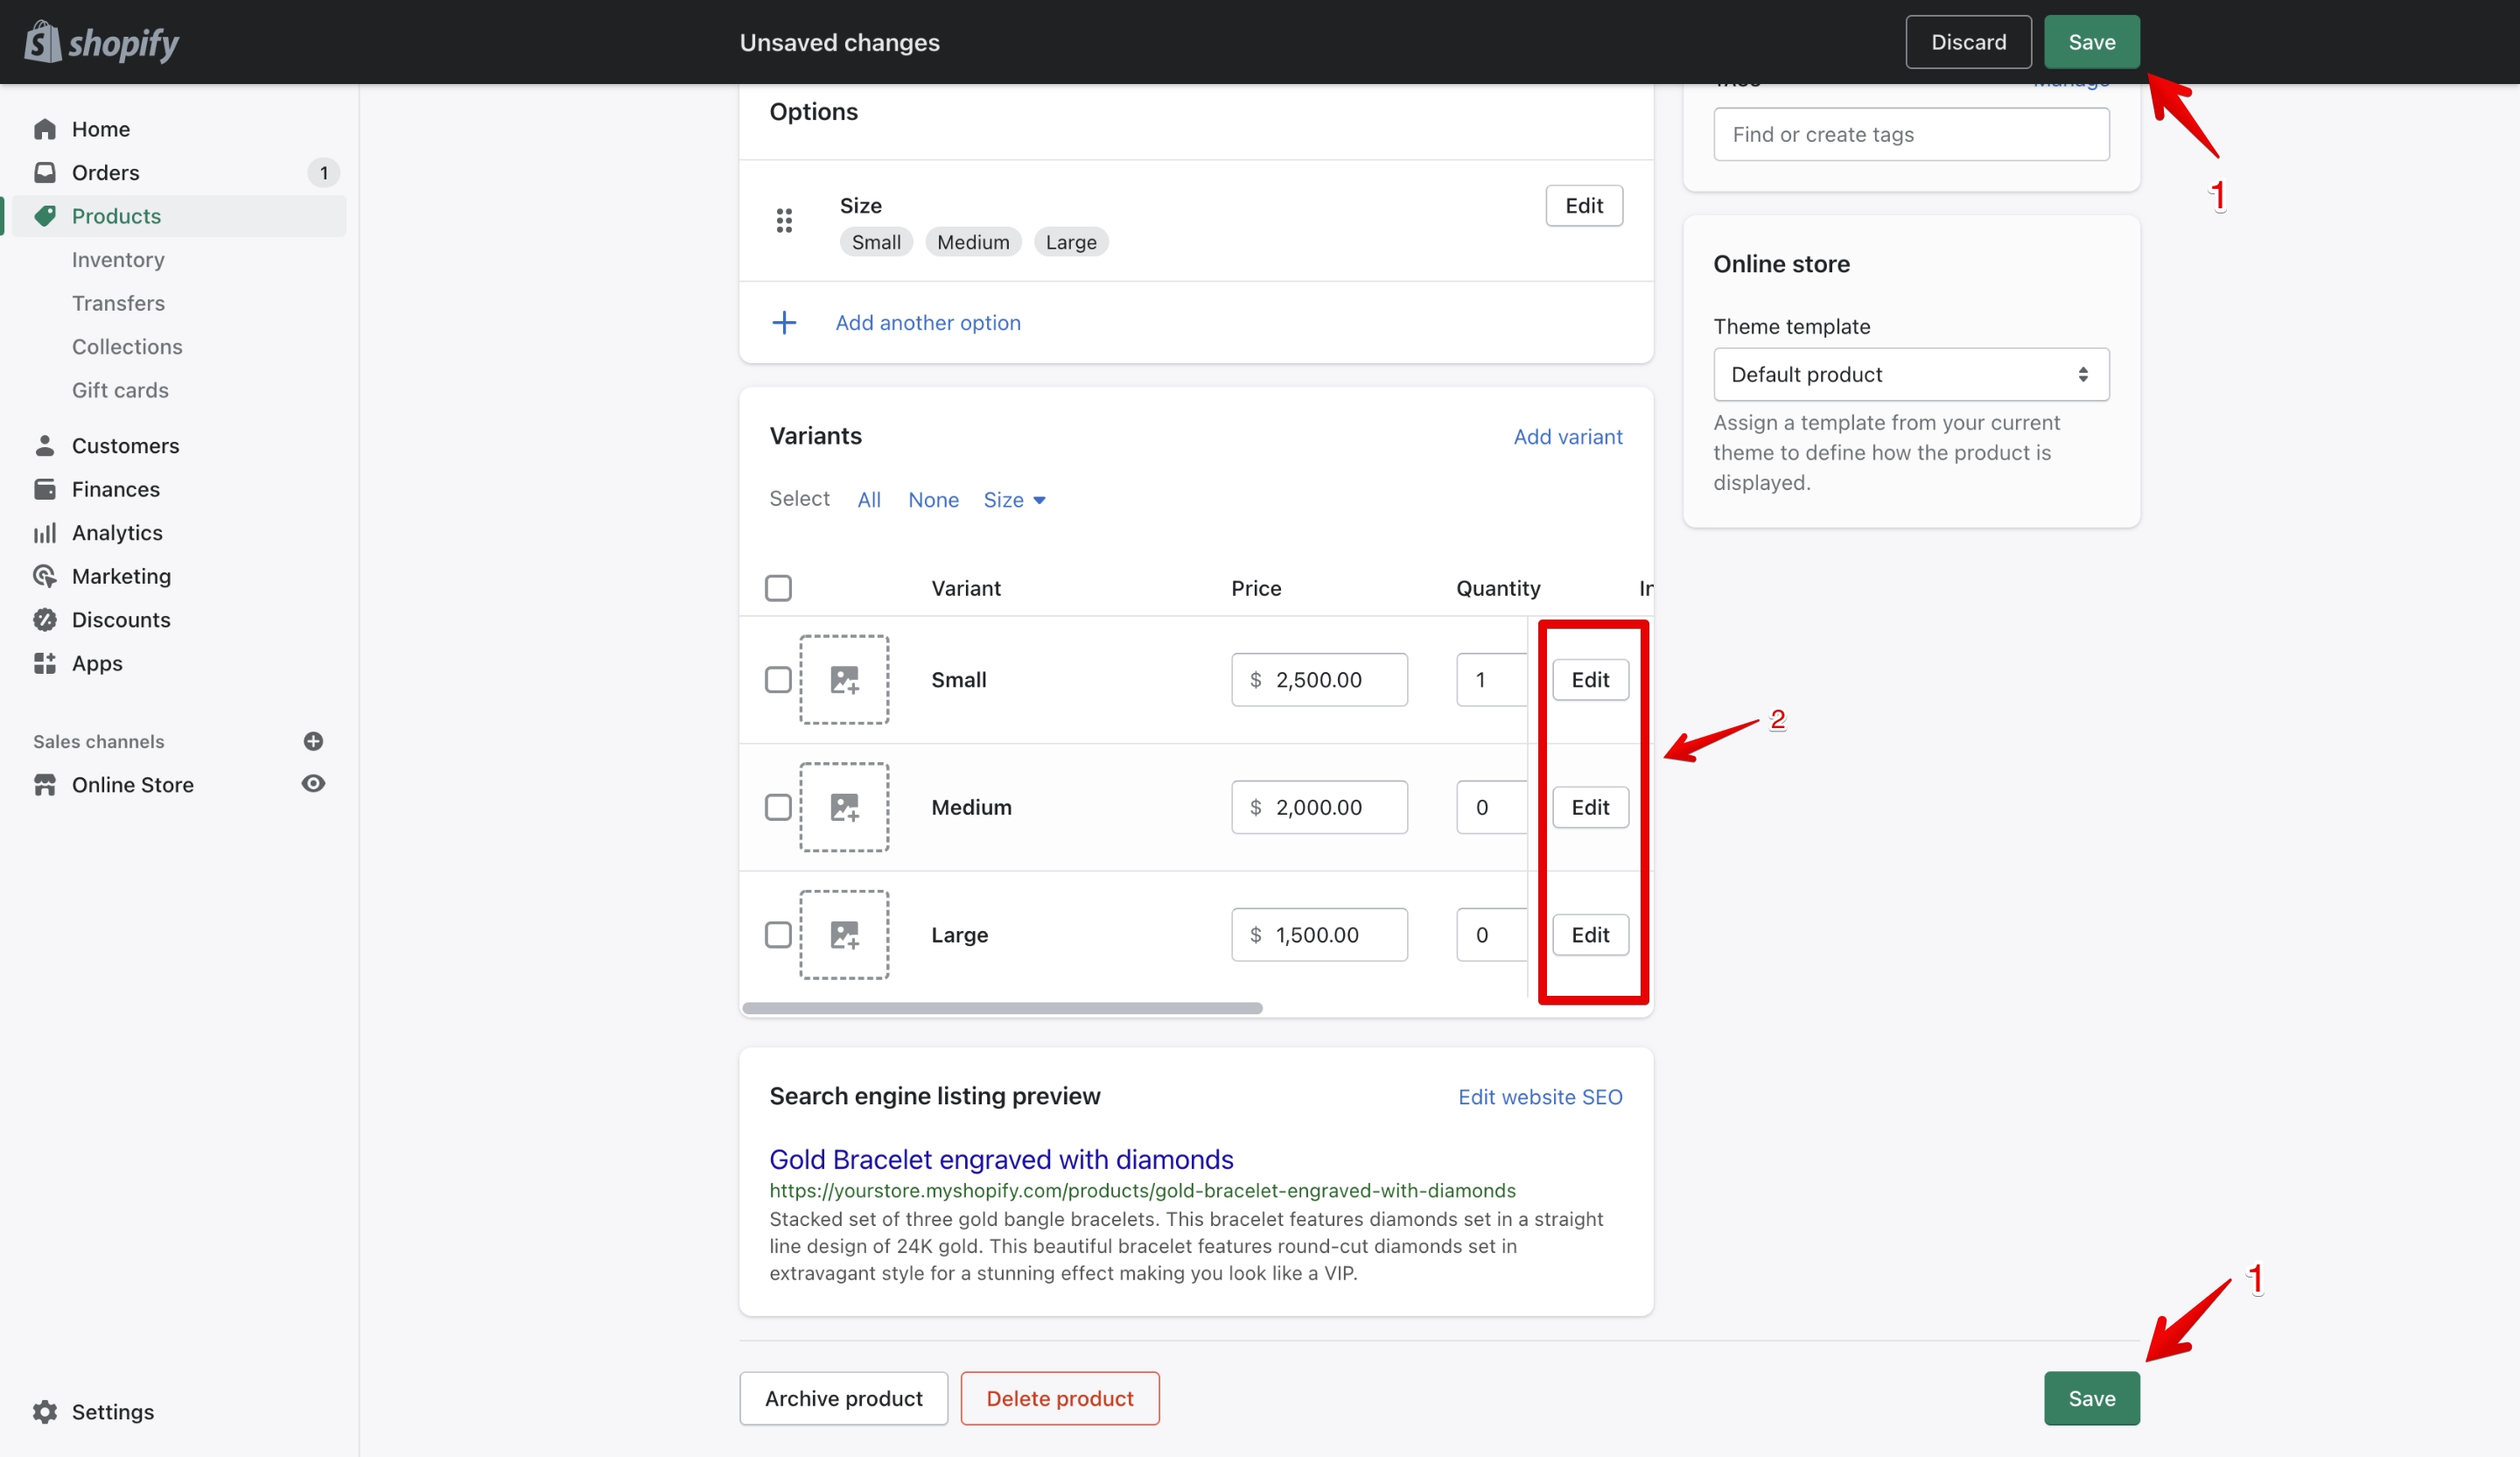
Task: Open Collections submenu item
Action: coord(127,347)
